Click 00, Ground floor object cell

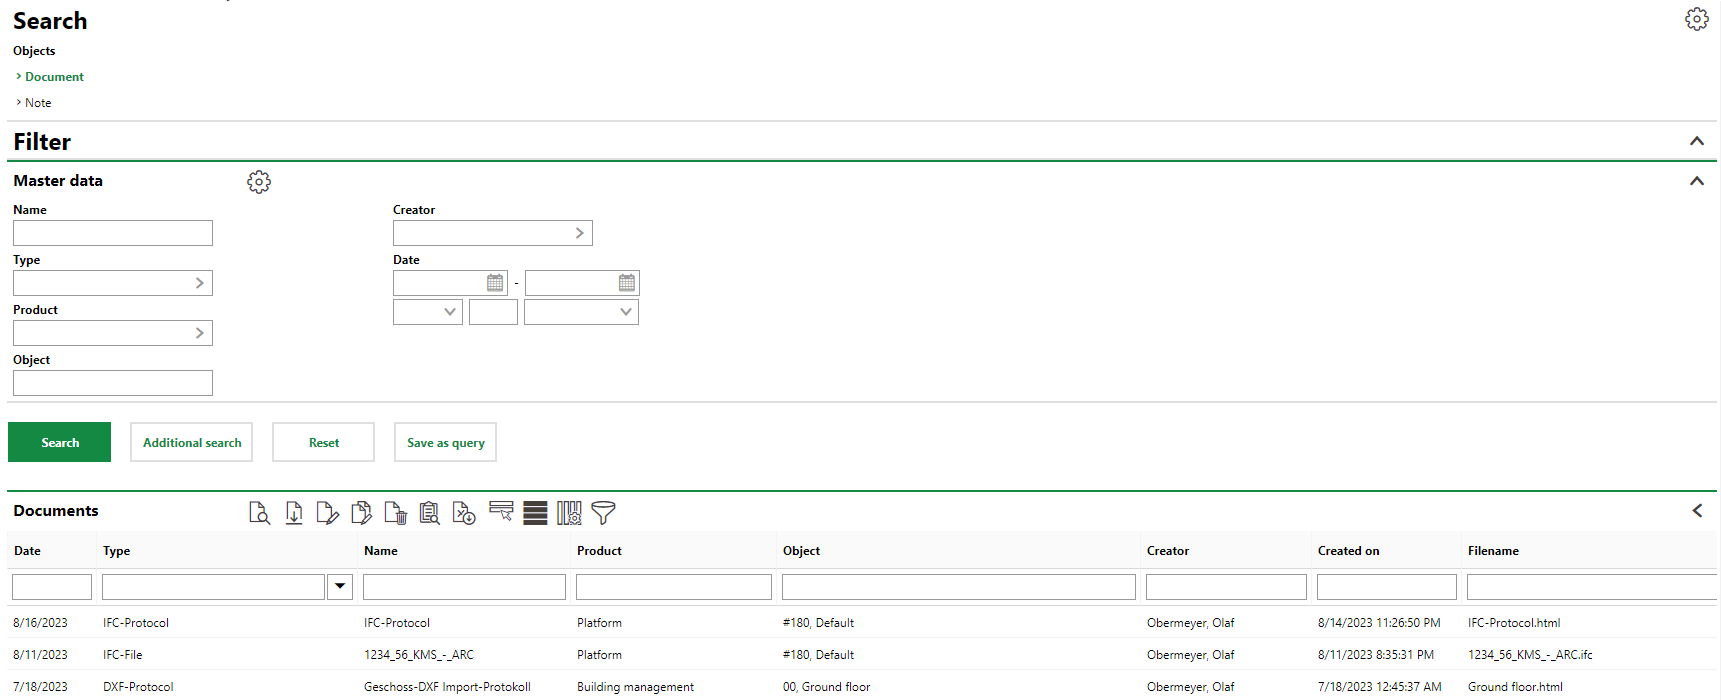(x=826, y=687)
